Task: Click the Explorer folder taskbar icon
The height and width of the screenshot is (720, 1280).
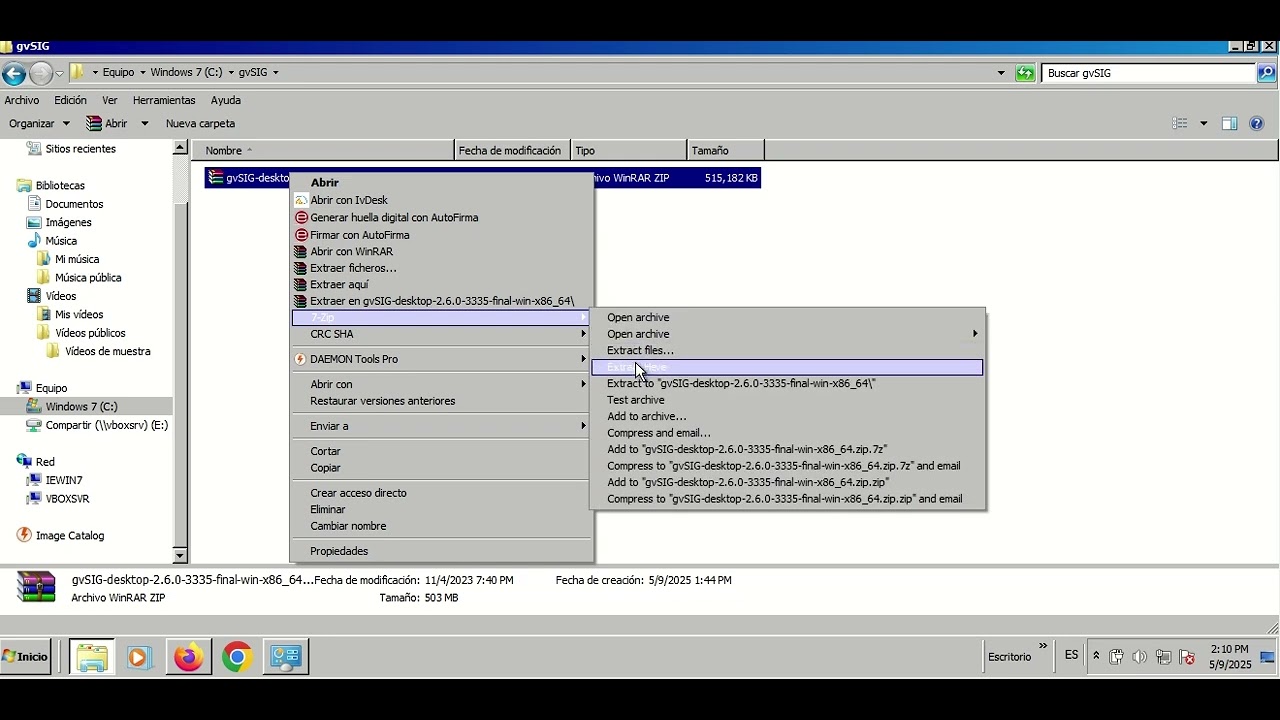Action: click(x=92, y=657)
